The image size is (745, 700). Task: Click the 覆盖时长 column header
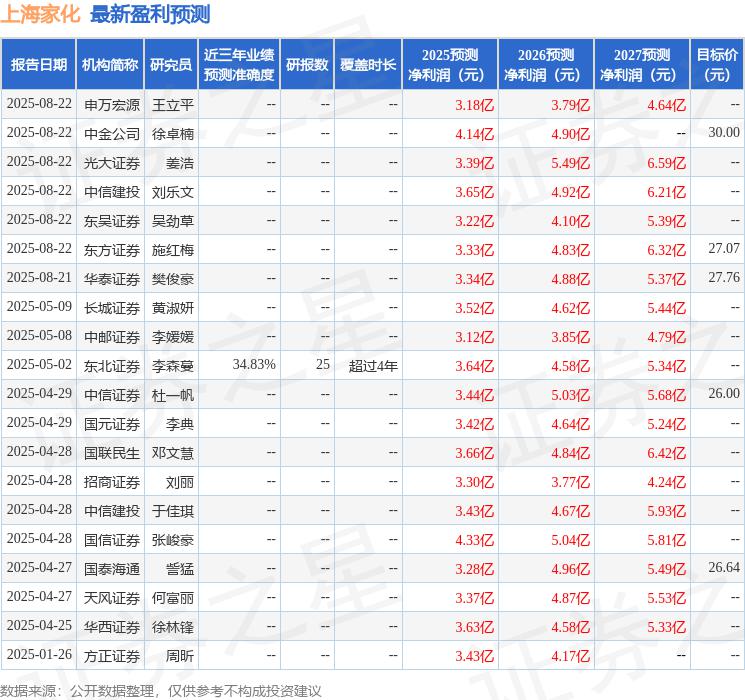(368, 65)
